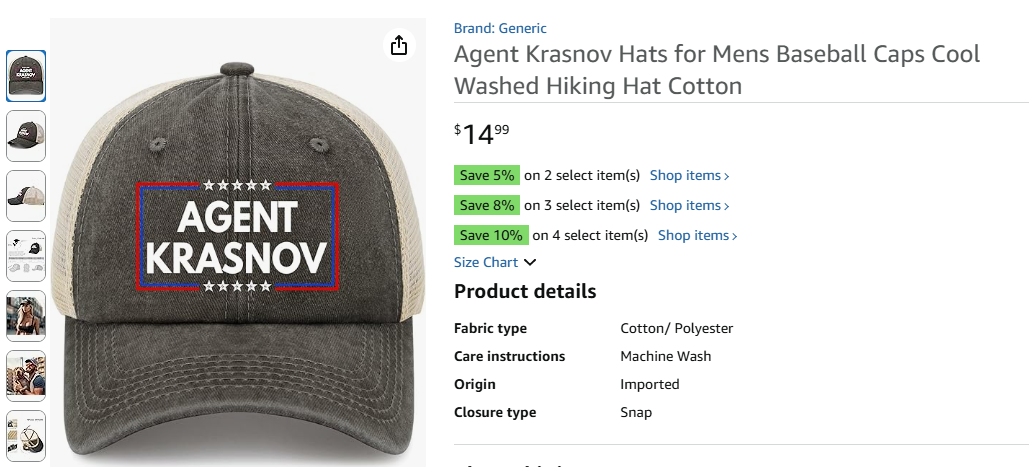Shop items for Save 8% offer

tap(689, 205)
